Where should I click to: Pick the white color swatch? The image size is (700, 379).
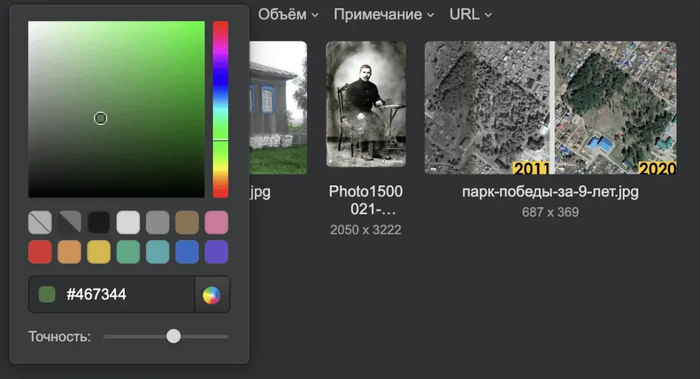click(x=128, y=222)
